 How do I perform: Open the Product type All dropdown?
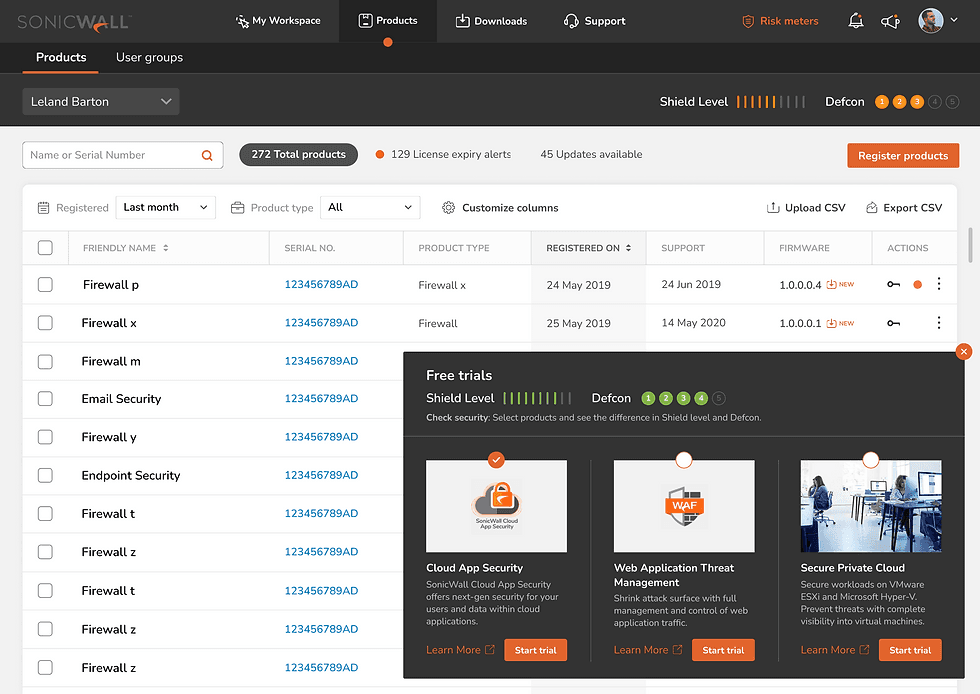(x=370, y=208)
